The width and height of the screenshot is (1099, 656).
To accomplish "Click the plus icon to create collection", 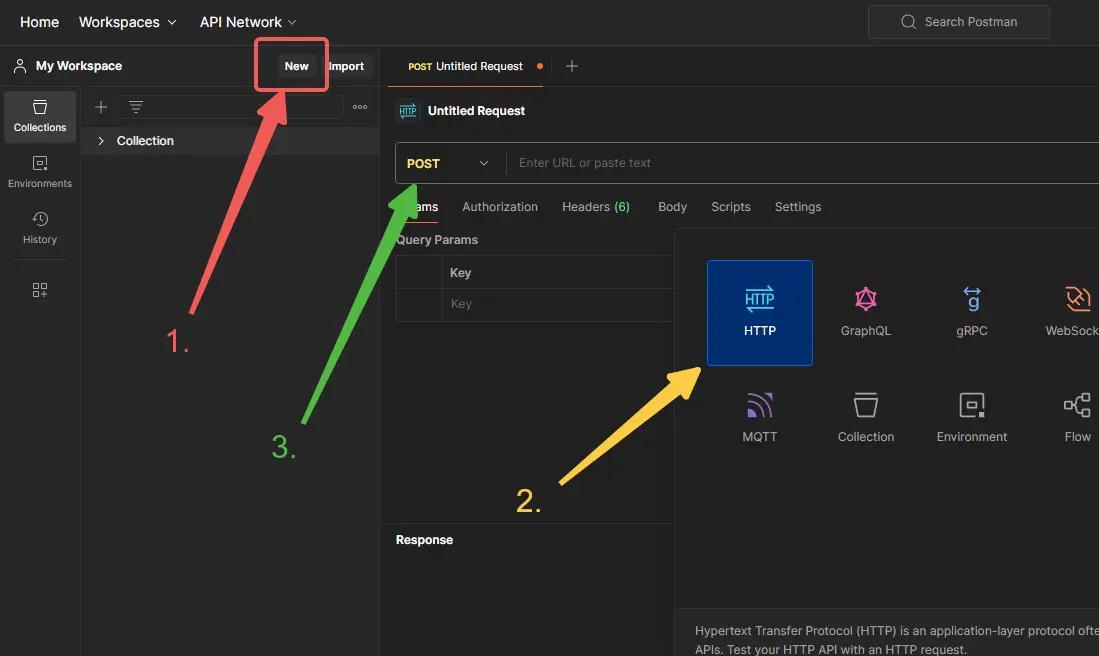I will (x=101, y=107).
